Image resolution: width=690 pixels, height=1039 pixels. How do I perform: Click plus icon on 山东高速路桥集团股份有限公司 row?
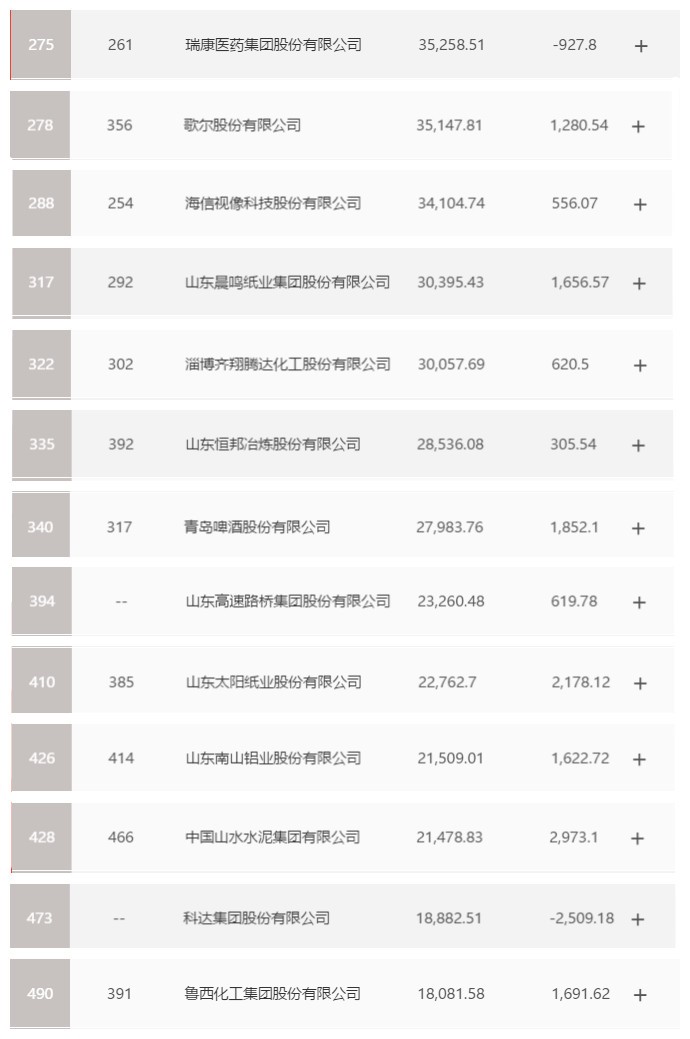[639, 602]
